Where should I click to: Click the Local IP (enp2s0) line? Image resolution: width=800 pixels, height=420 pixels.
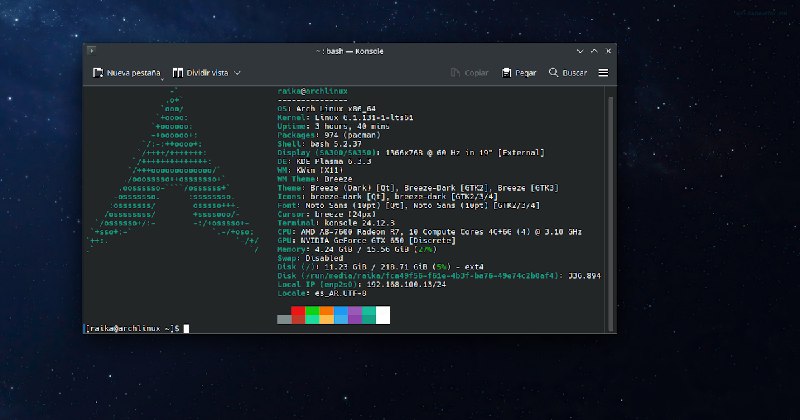click(x=362, y=284)
